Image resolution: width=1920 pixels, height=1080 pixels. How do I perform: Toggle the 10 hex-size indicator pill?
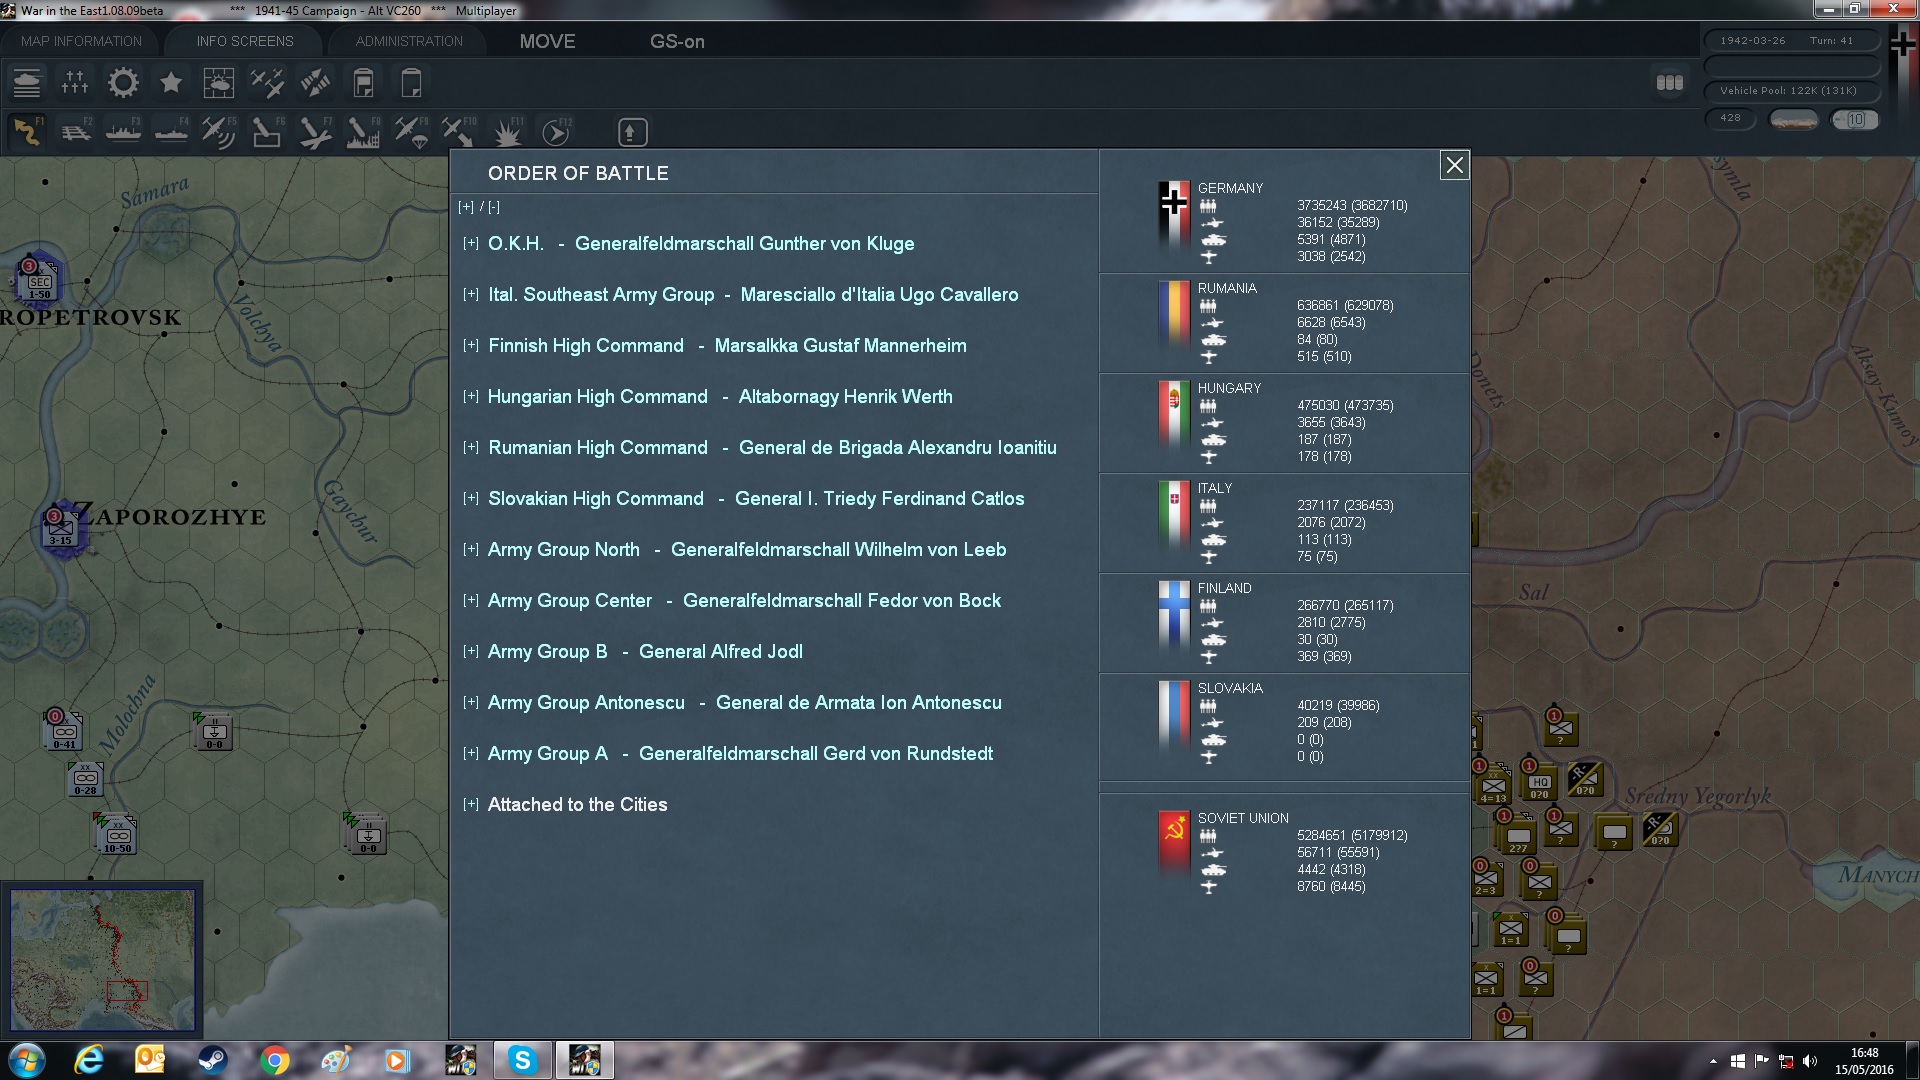pos(1855,119)
